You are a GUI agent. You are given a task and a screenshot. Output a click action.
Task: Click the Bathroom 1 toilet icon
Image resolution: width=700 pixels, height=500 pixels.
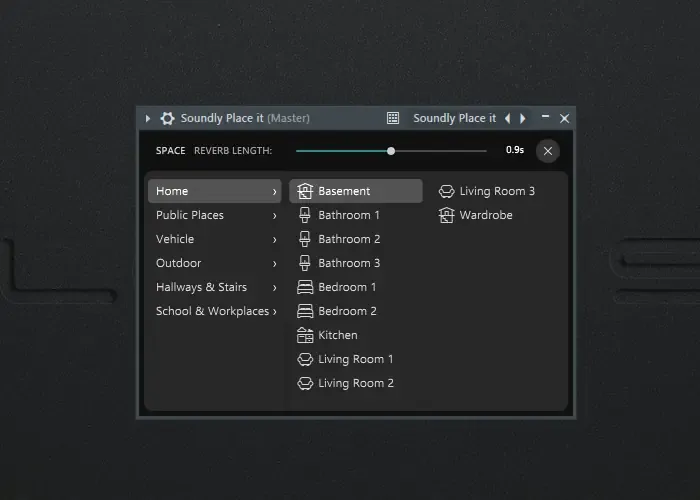pos(305,215)
